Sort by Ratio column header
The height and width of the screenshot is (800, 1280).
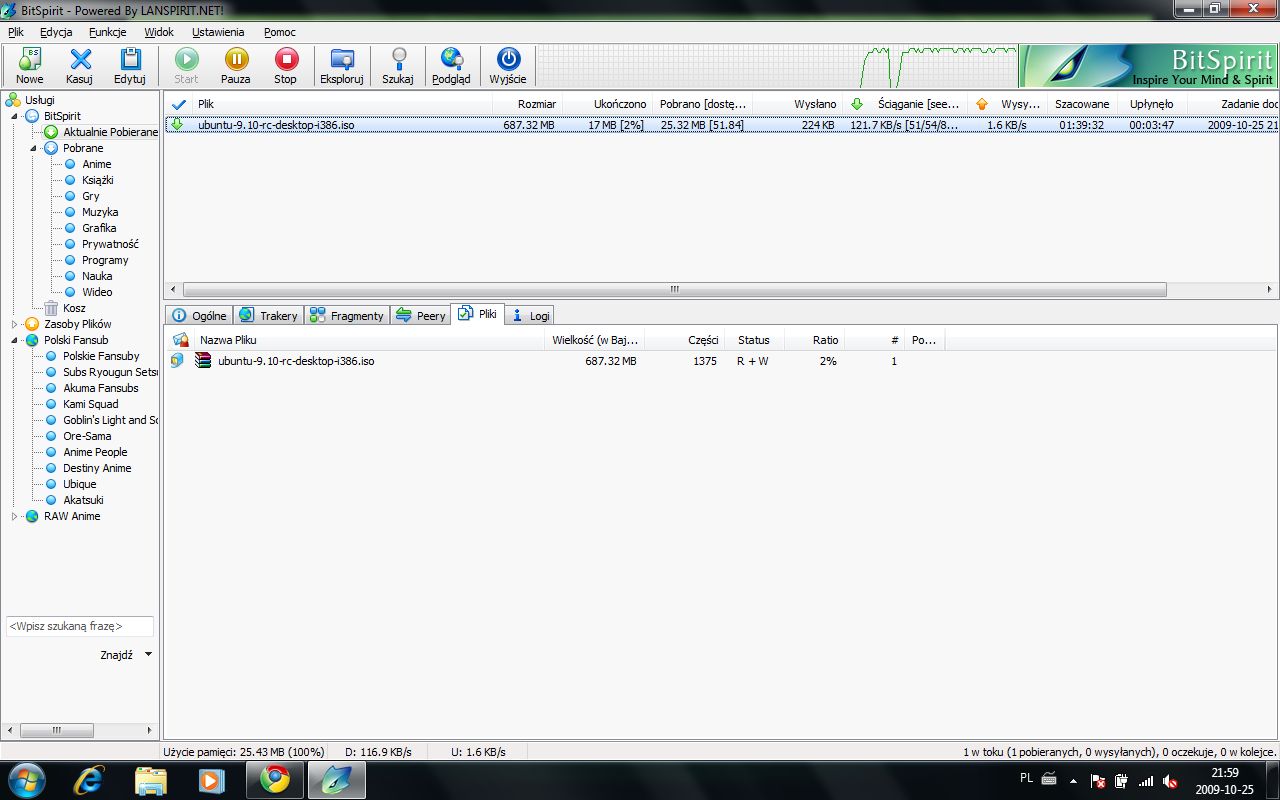[814, 340]
